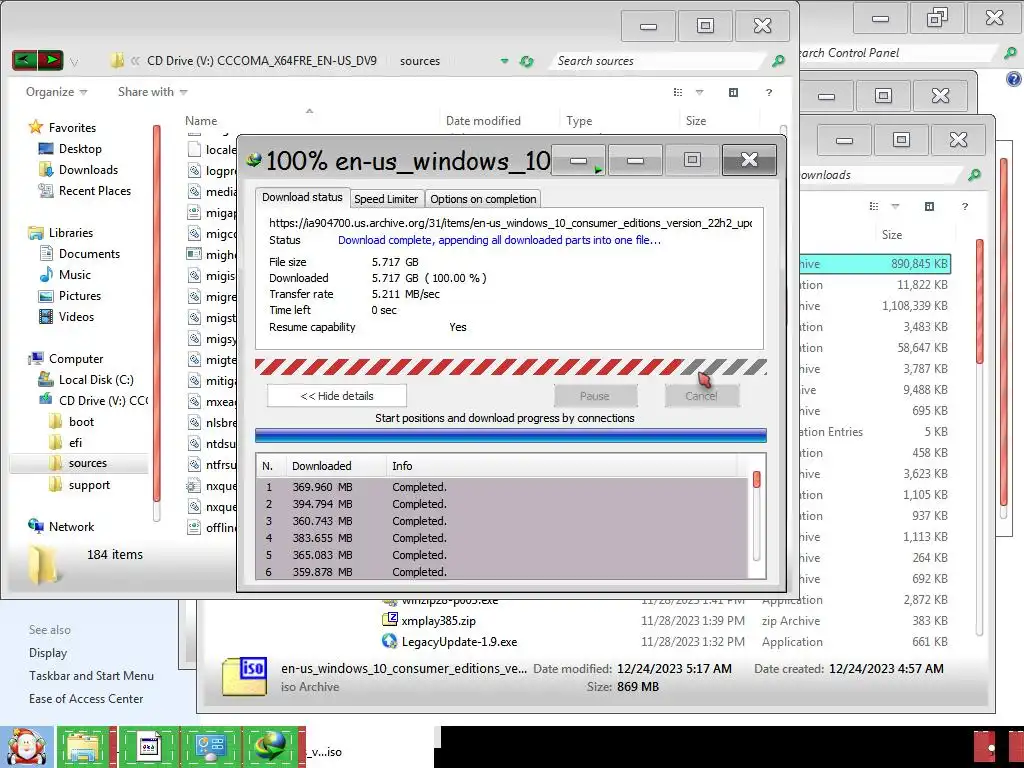Click the forward arrow in sources window

tap(50, 61)
